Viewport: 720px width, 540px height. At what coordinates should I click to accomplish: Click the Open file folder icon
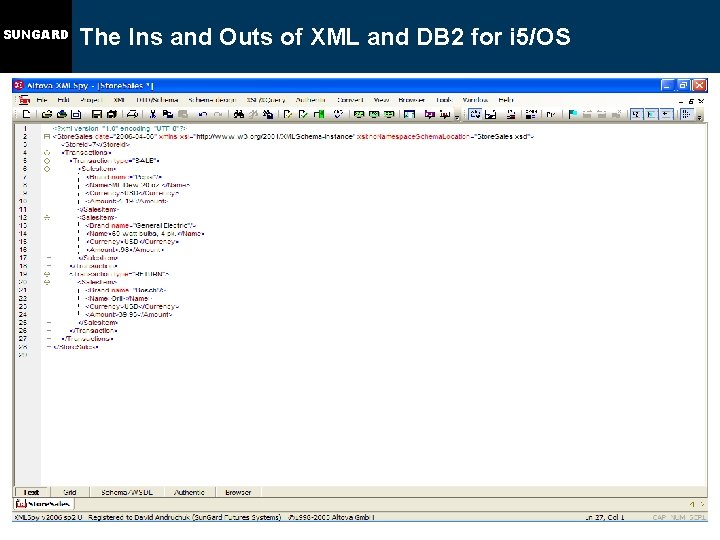coord(46,114)
